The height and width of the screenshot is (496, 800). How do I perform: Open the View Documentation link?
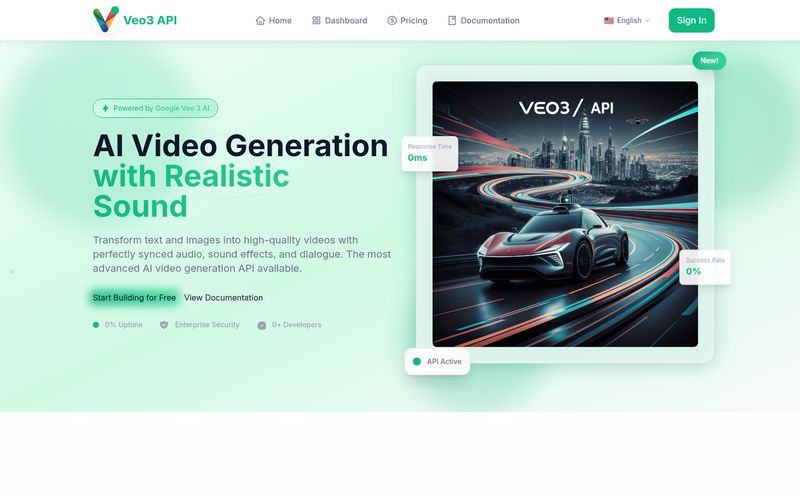pyautogui.click(x=223, y=297)
